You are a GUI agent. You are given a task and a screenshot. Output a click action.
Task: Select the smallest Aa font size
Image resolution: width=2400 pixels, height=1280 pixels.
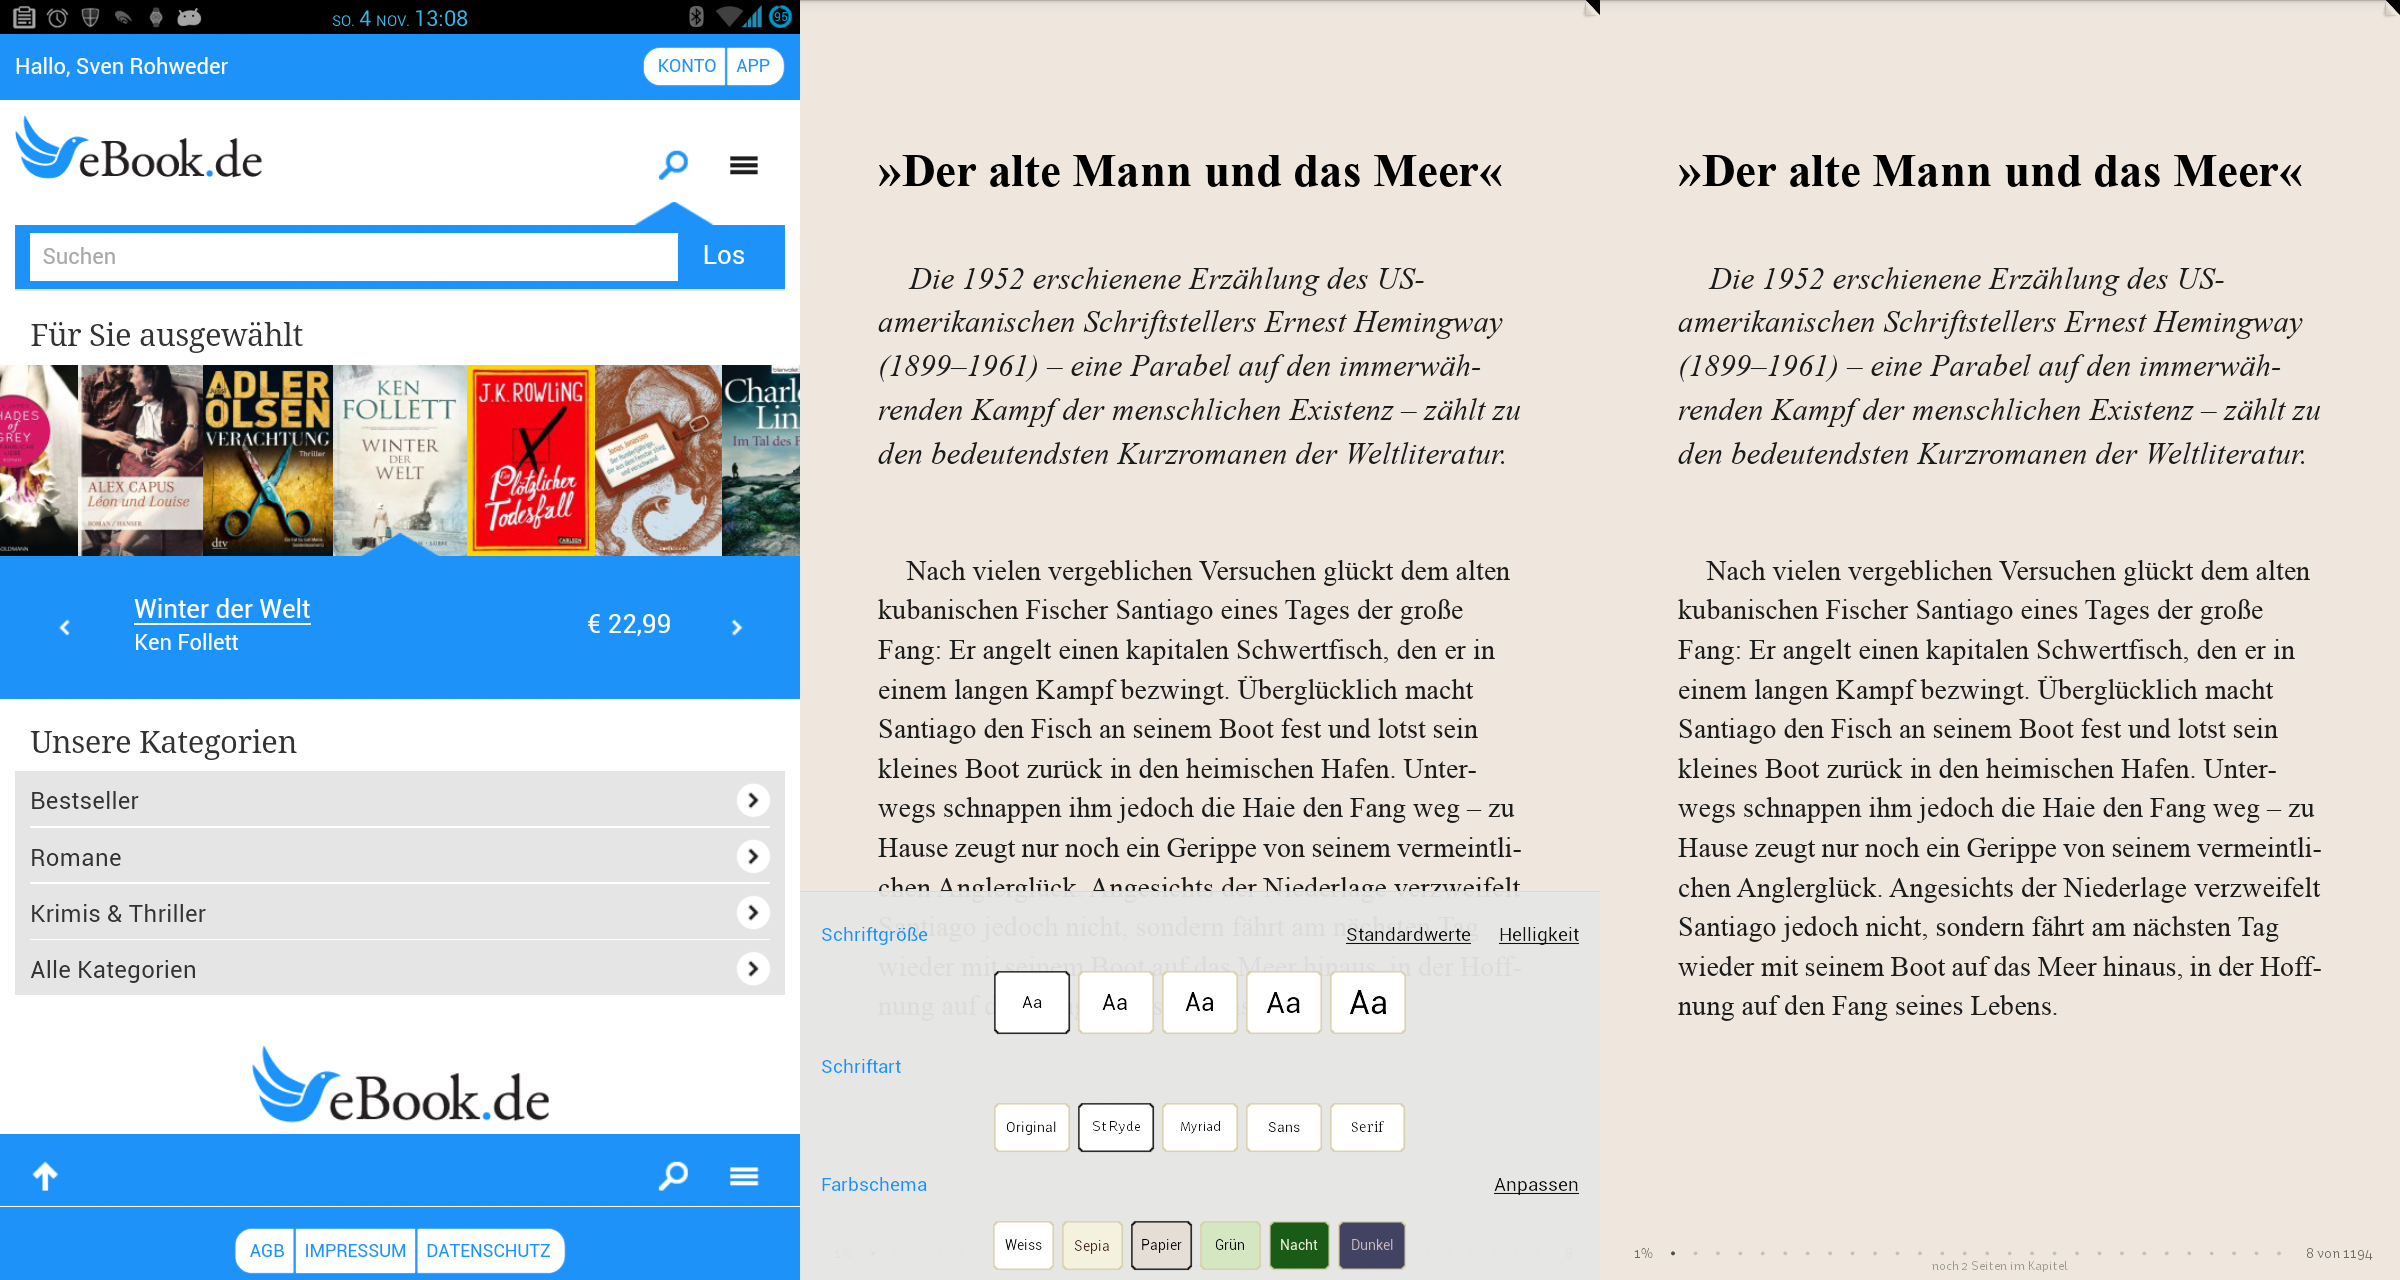(x=1032, y=1002)
